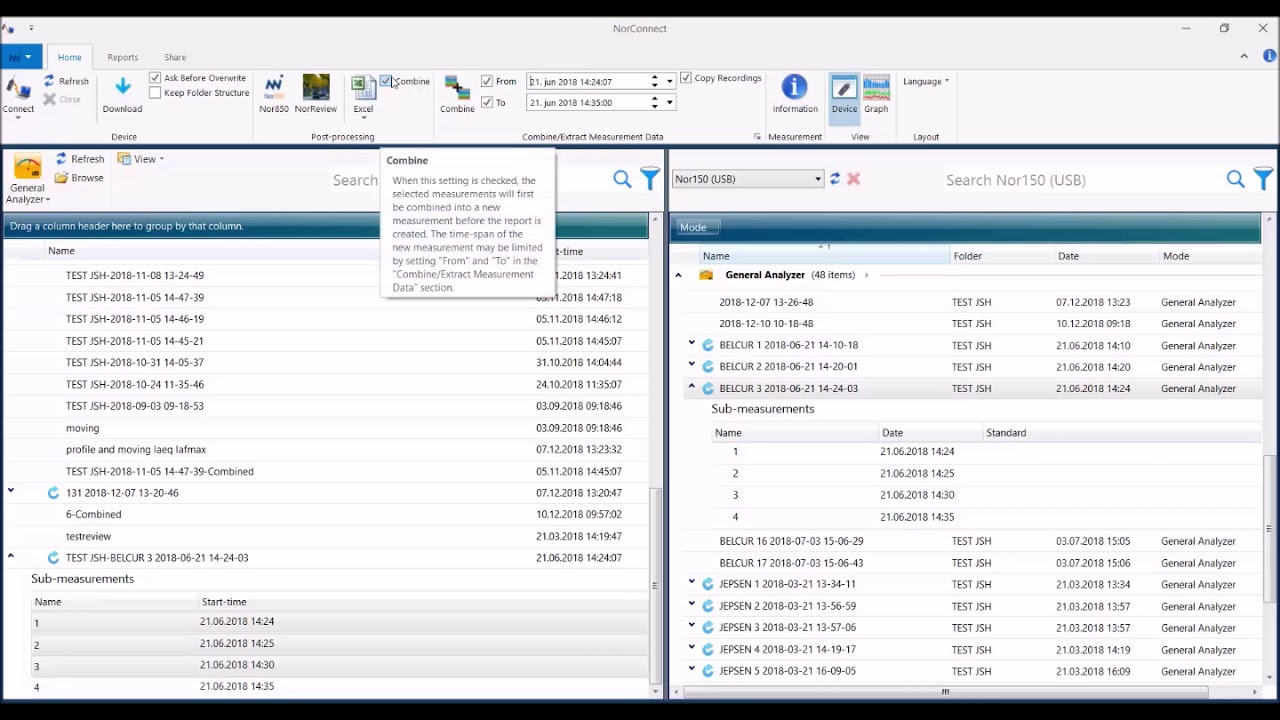Click the red disconnect X icon
This screenshot has width=1280, height=720.
(853, 179)
